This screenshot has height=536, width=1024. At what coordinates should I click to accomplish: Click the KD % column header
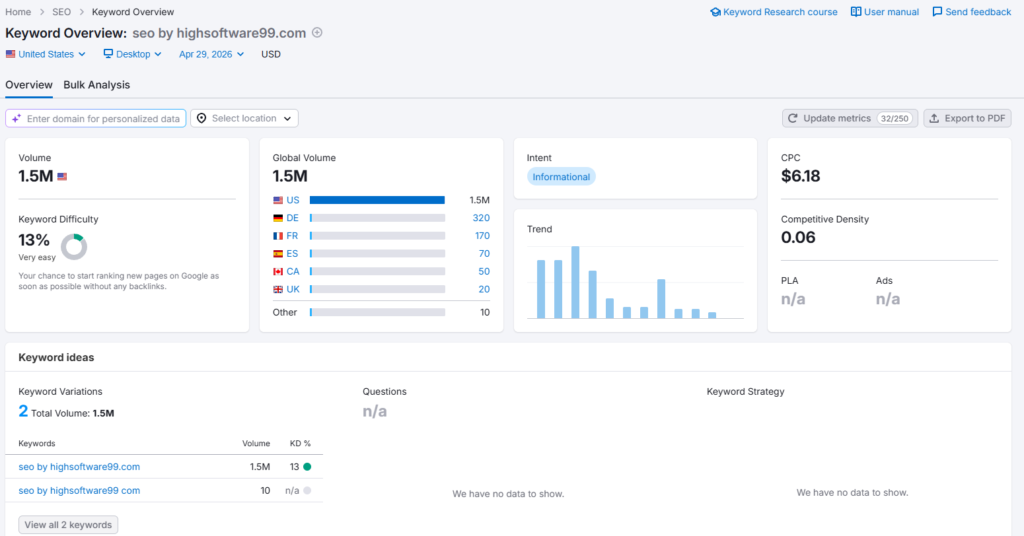(300, 443)
